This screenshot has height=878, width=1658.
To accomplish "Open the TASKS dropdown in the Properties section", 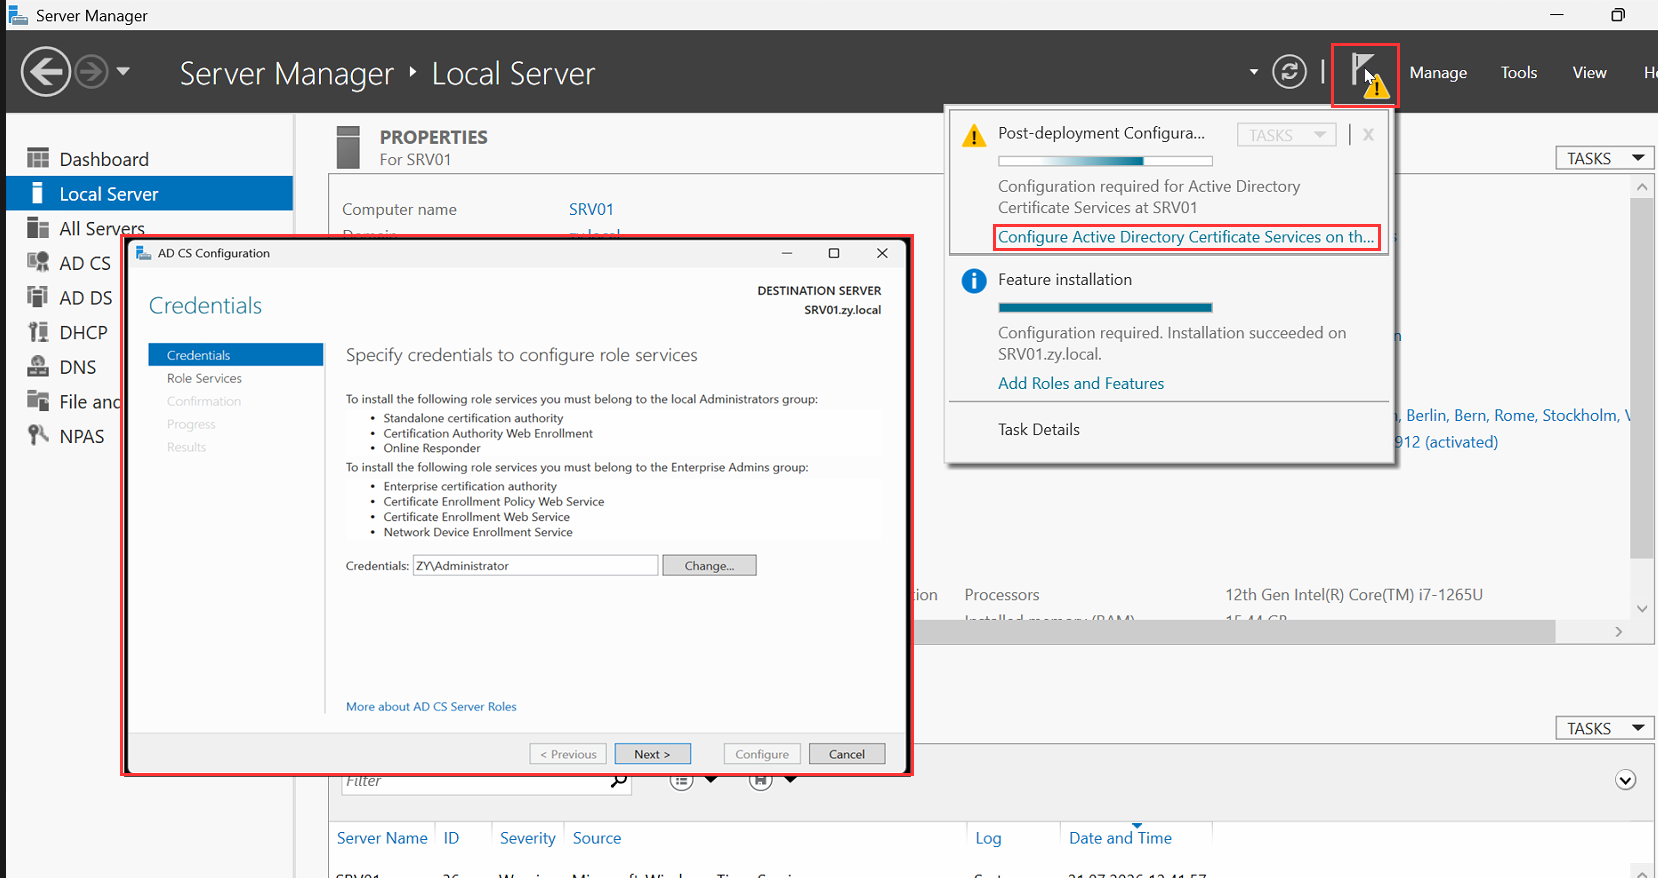I will pos(1604,158).
